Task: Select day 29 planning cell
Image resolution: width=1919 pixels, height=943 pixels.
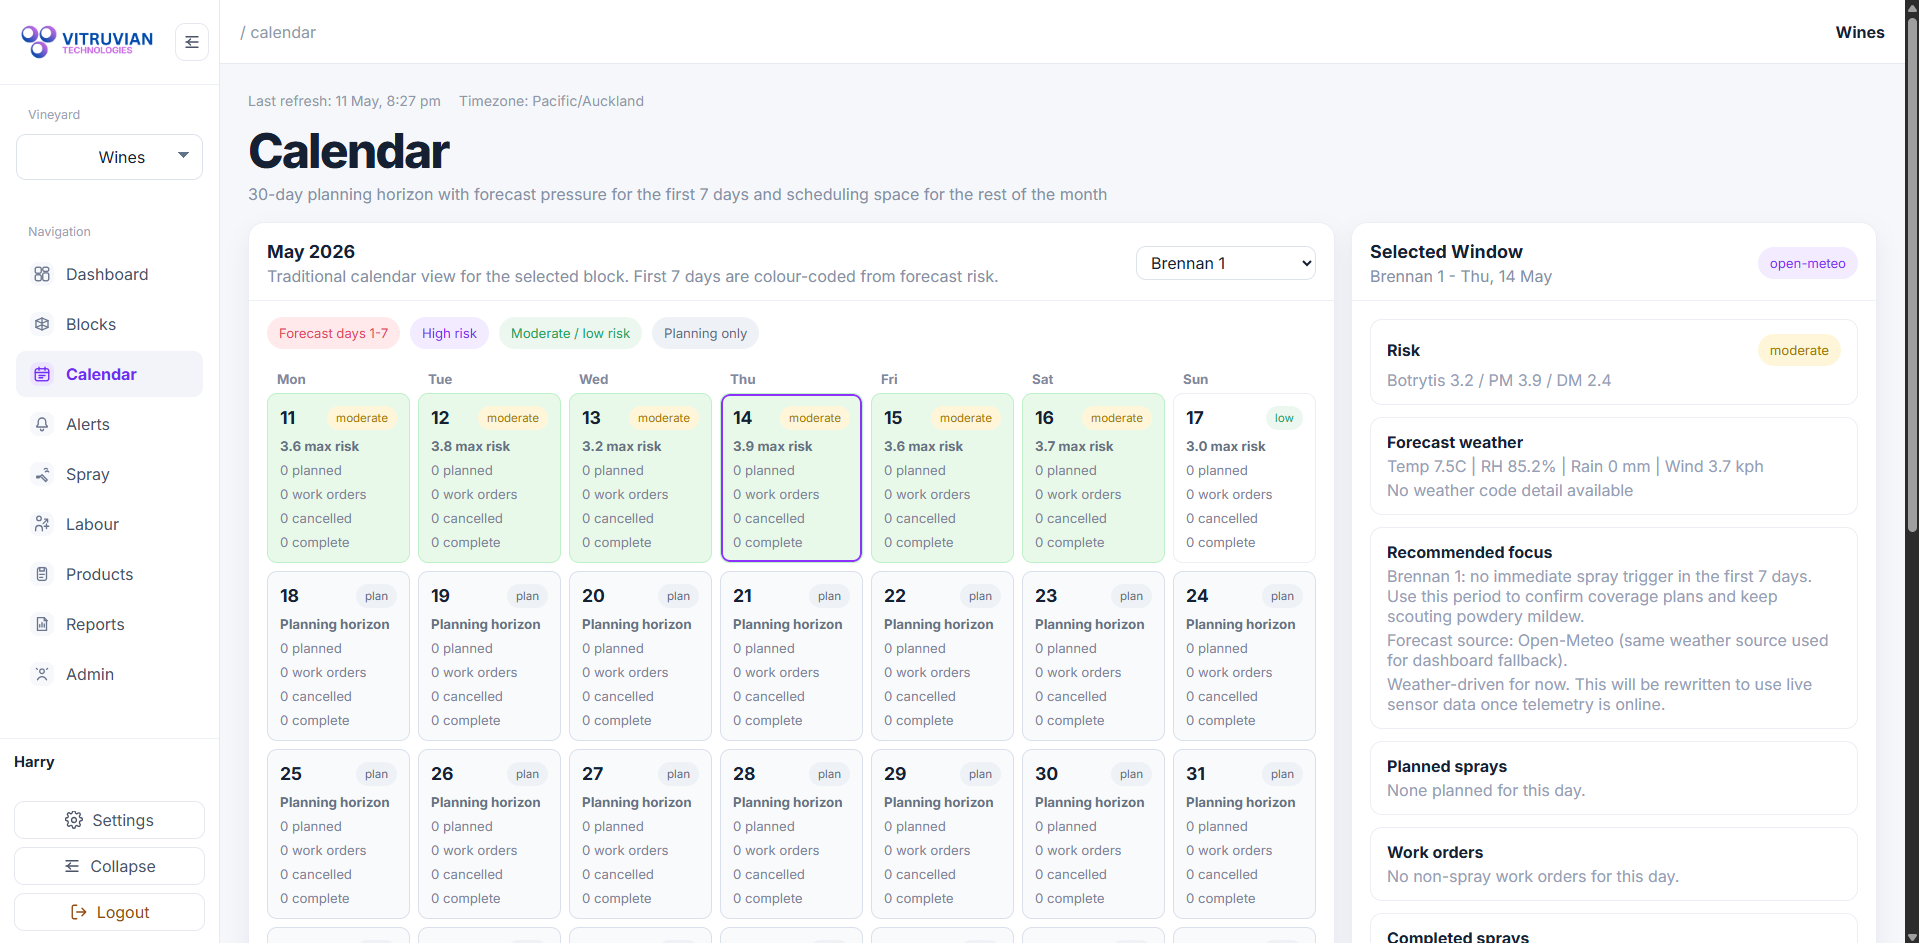Action: pyautogui.click(x=942, y=834)
